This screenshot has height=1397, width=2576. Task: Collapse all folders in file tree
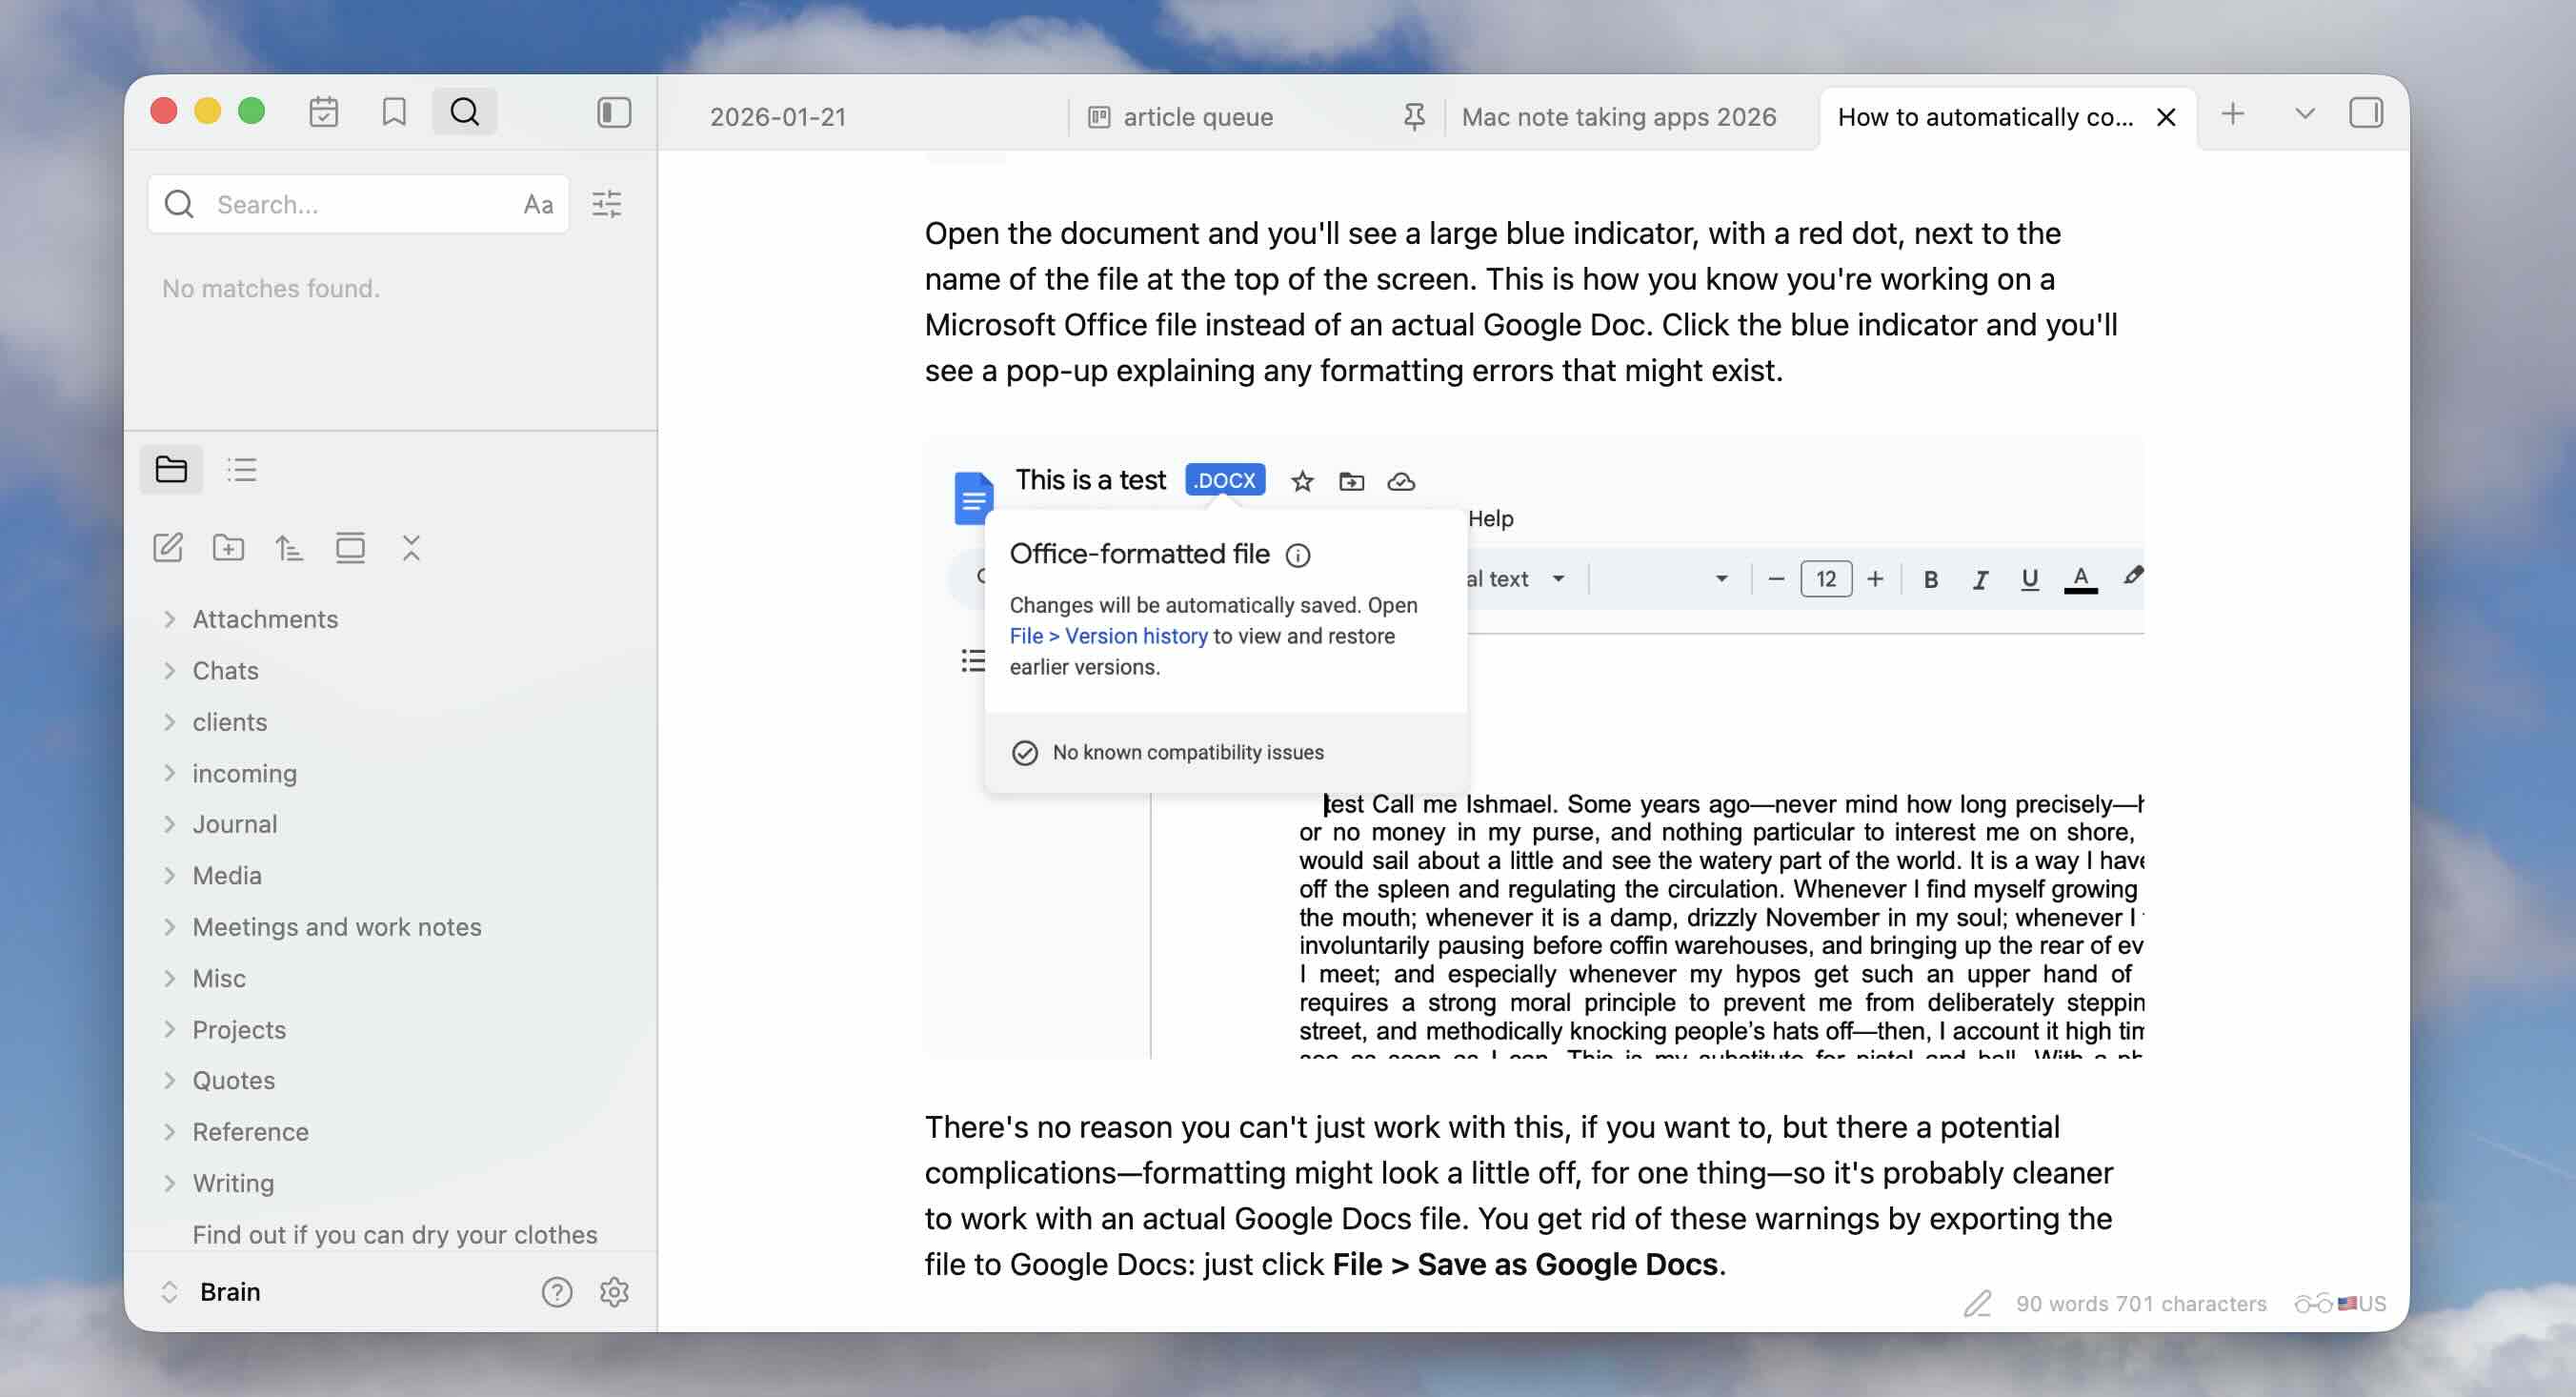point(411,548)
